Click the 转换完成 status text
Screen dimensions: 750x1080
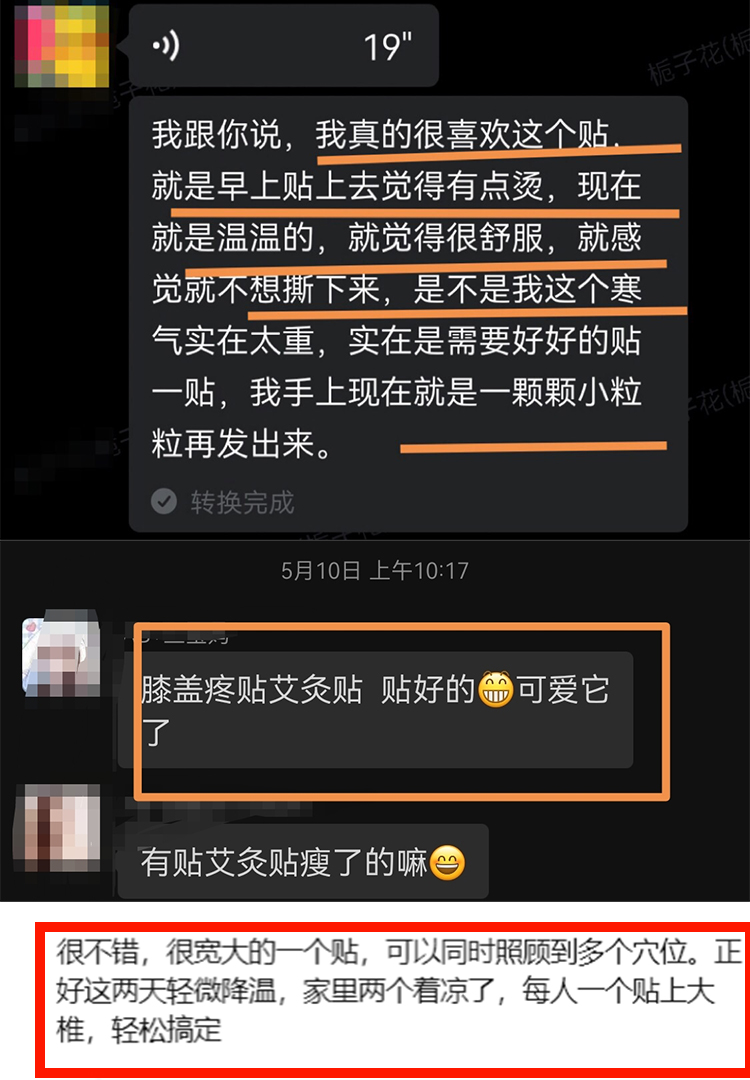point(242,502)
